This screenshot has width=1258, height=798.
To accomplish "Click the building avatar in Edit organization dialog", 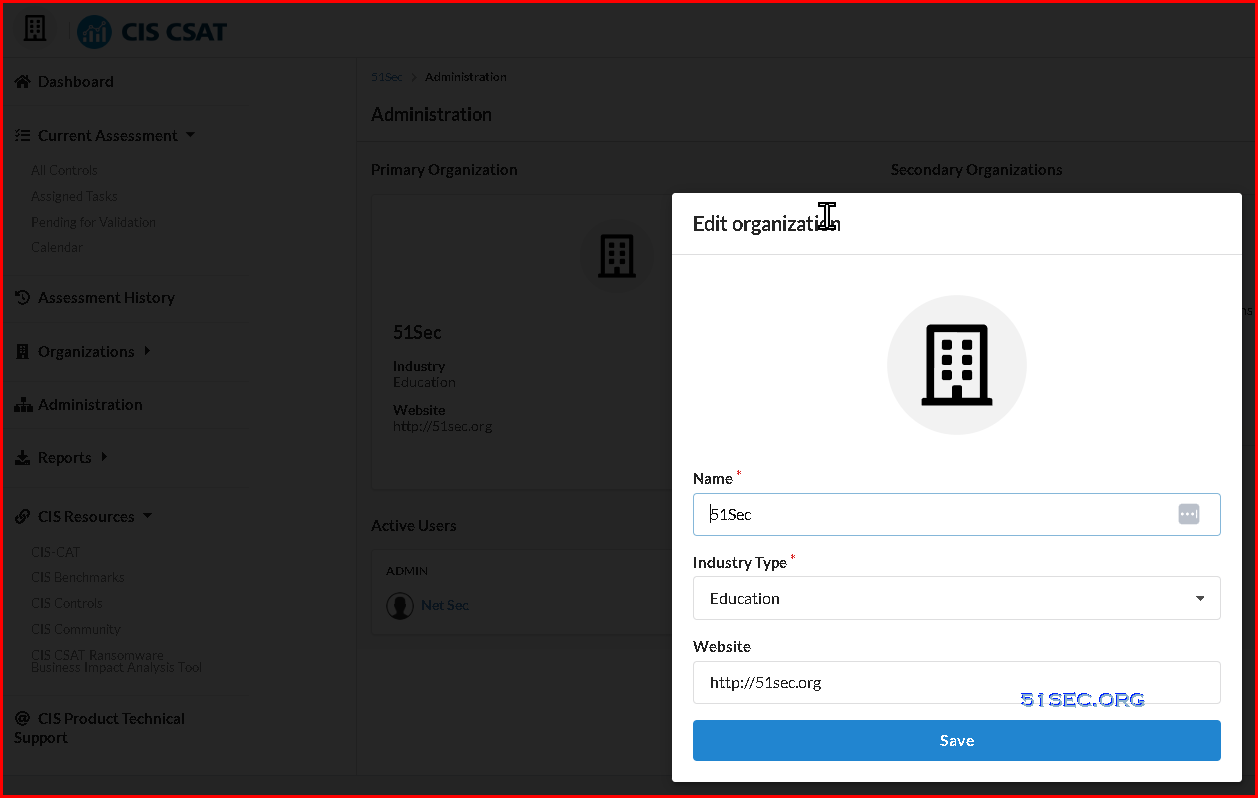I will click(x=957, y=365).
